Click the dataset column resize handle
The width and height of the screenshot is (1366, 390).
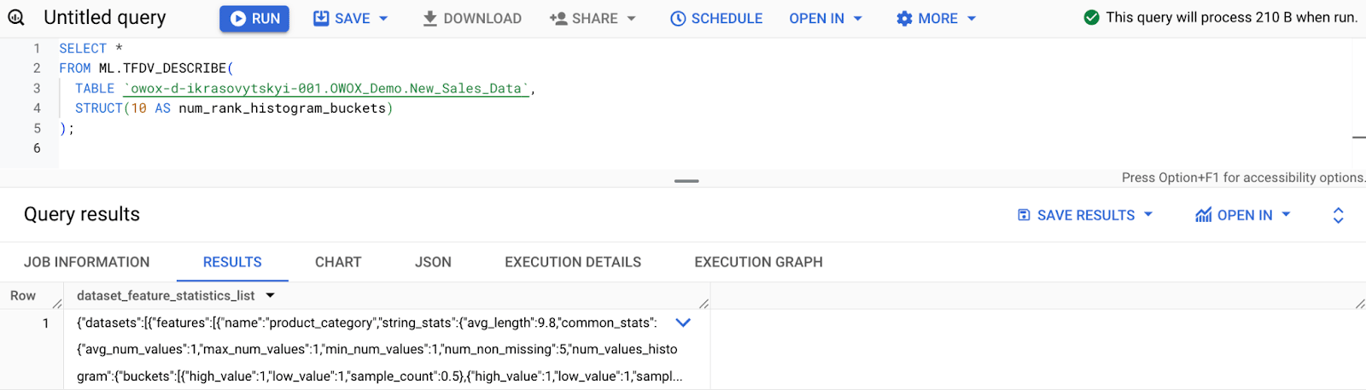704,302
